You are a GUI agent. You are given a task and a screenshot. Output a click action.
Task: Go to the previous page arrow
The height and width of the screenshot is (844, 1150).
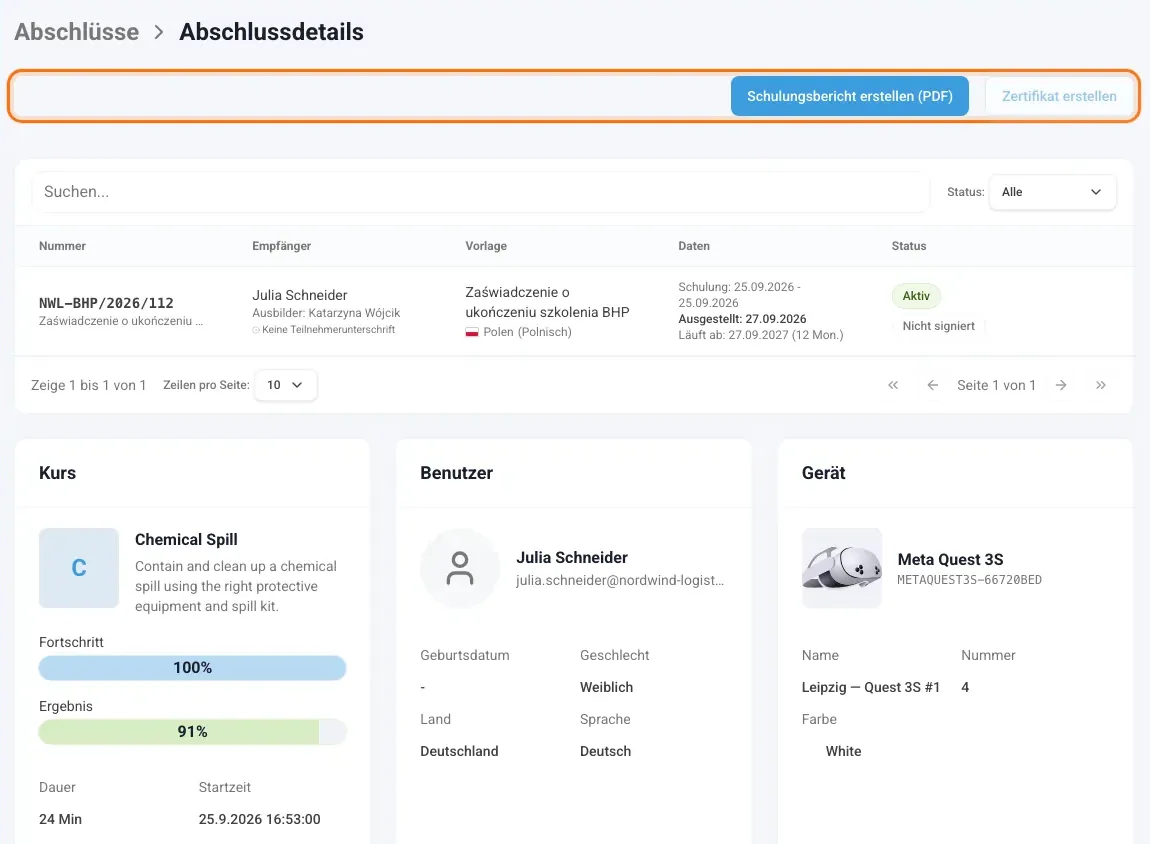932,385
